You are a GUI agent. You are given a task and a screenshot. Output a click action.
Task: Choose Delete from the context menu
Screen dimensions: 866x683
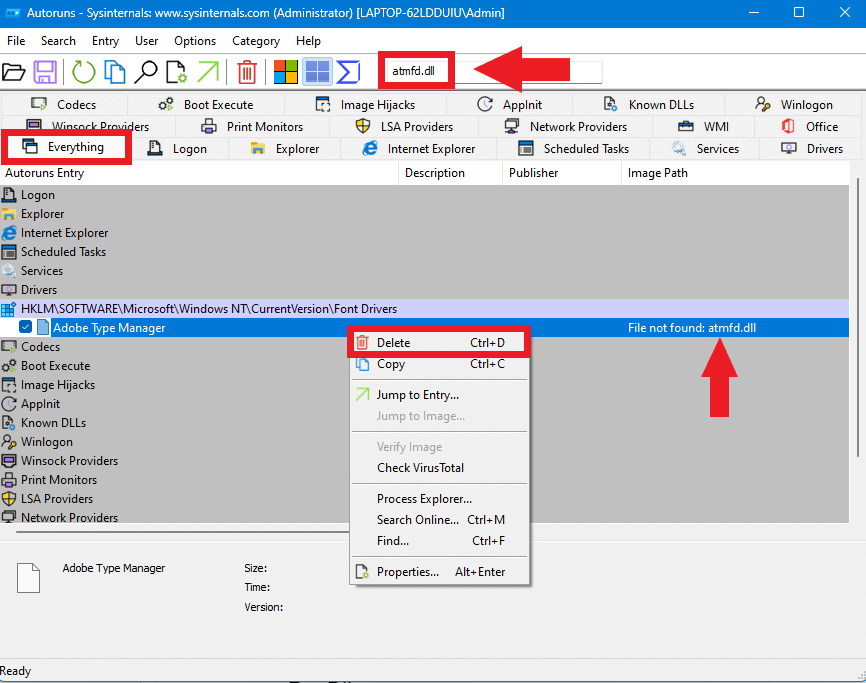[x=440, y=342]
